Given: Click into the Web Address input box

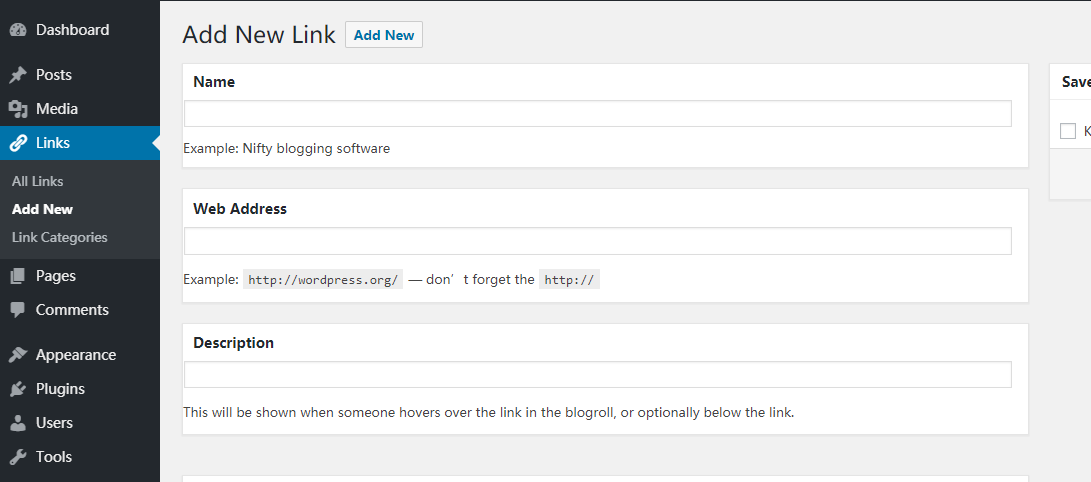Looking at the screenshot, I should [x=598, y=241].
